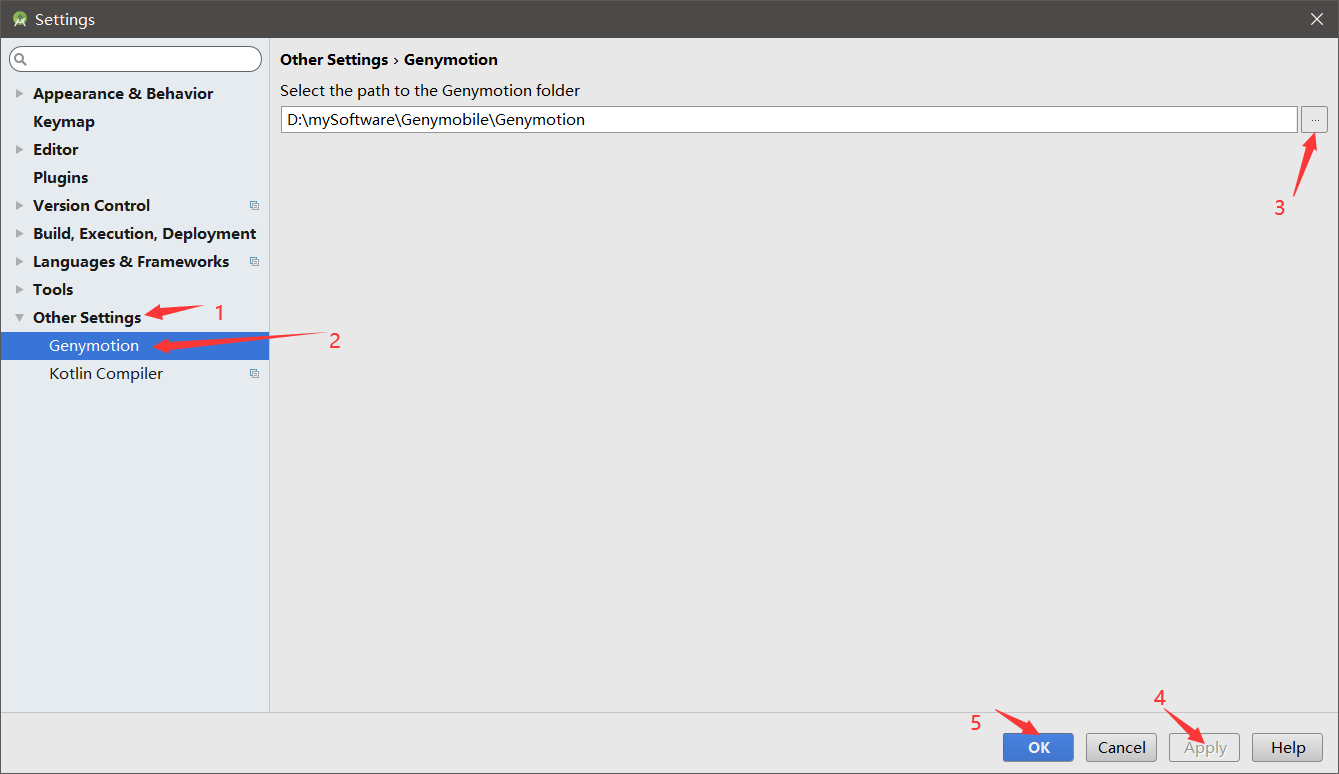Click the 'Other Settings › Genymotion' breadcrumb heading
The height and width of the screenshot is (774, 1339).
pos(389,59)
